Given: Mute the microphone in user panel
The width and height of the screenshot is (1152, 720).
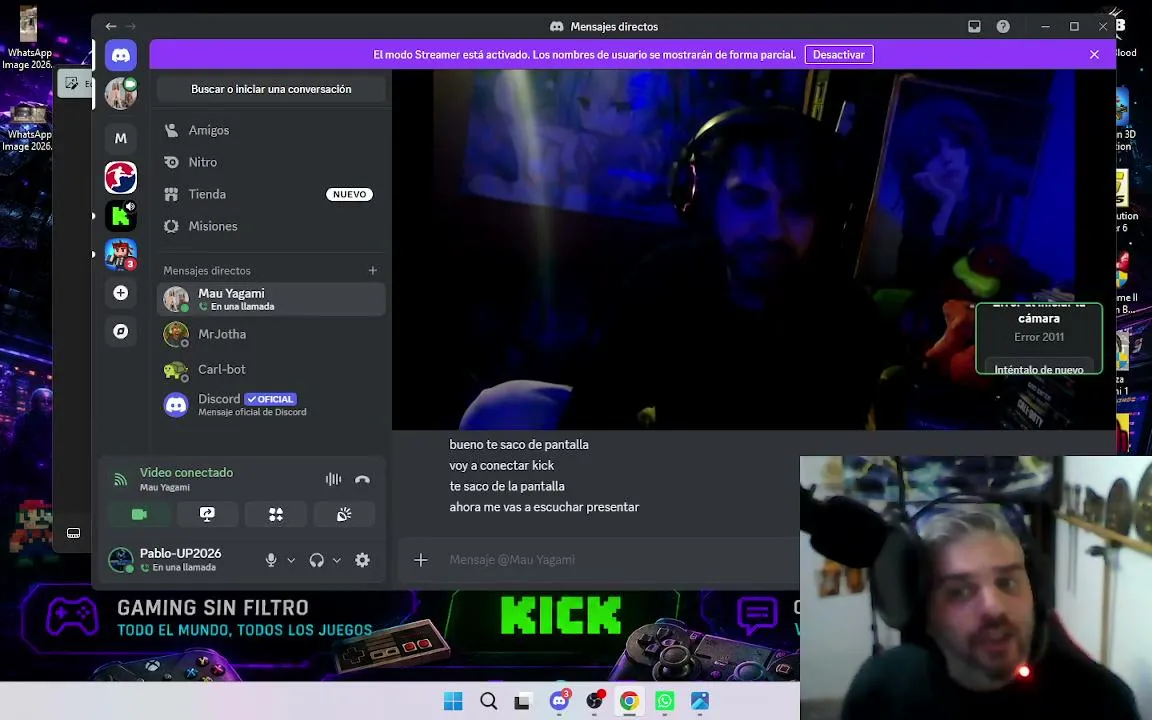Looking at the screenshot, I should (x=271, y=560).
